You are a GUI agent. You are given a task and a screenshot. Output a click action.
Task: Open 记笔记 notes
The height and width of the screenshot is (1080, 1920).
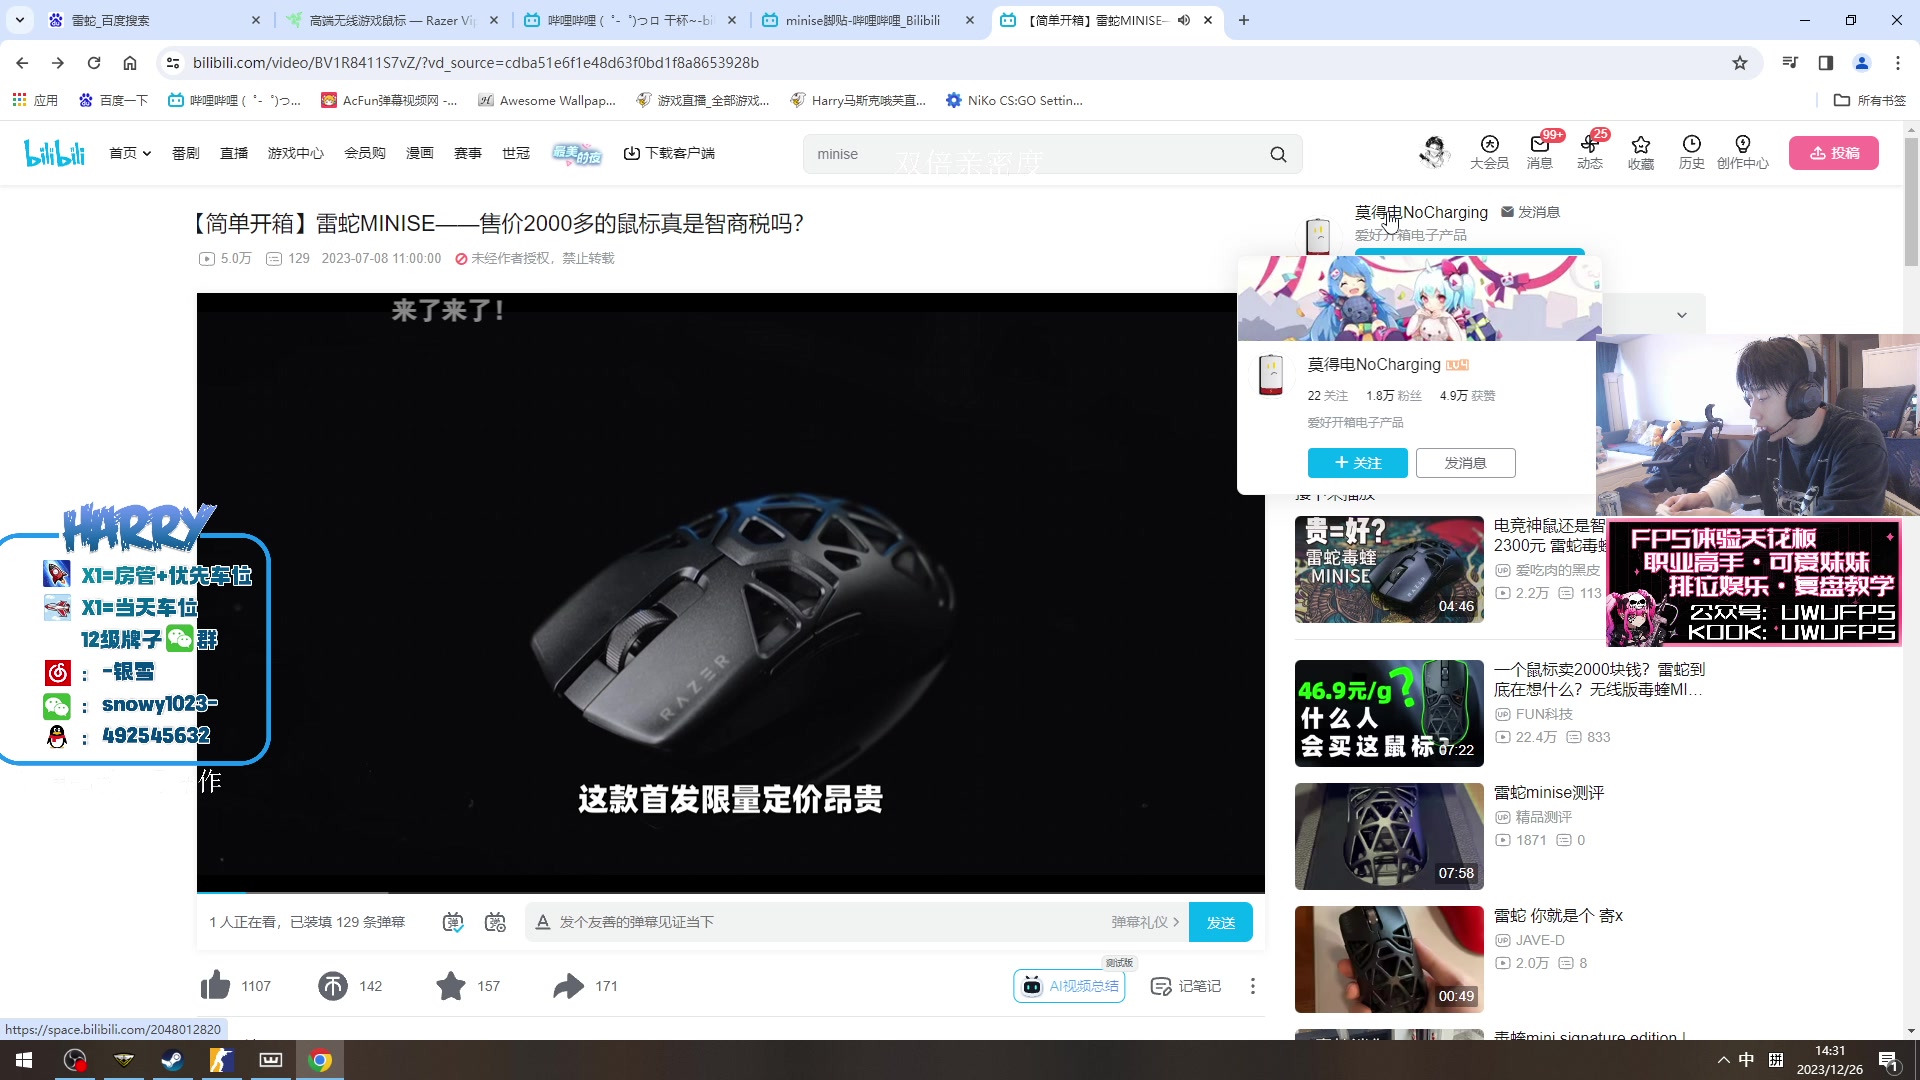(1186, 986)
